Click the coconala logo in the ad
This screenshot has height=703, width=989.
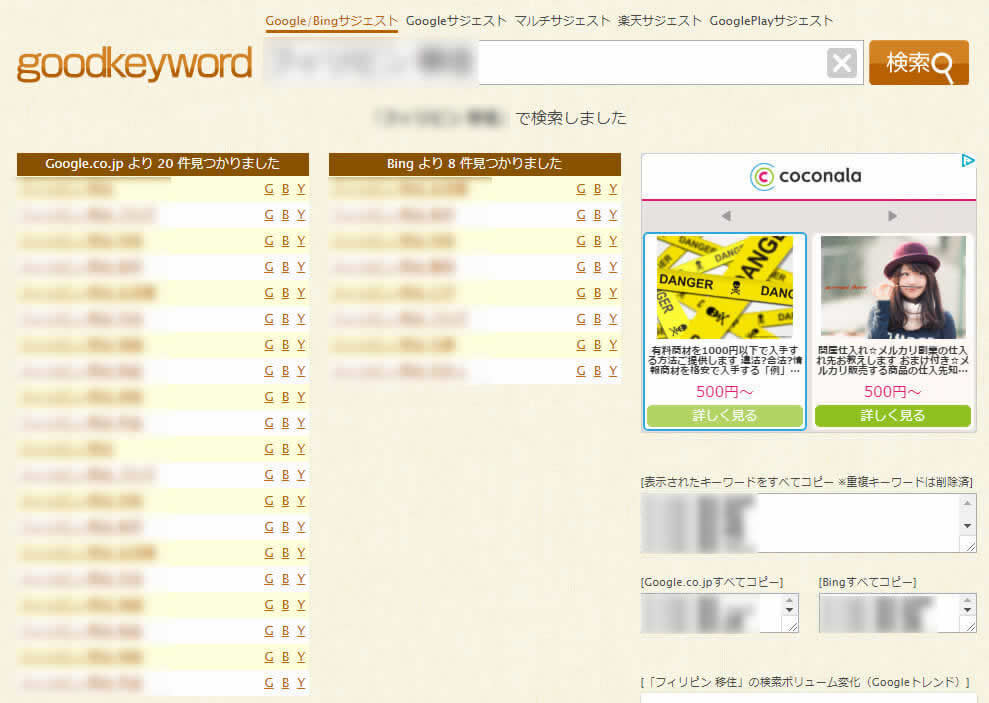(x=805, y=176)
